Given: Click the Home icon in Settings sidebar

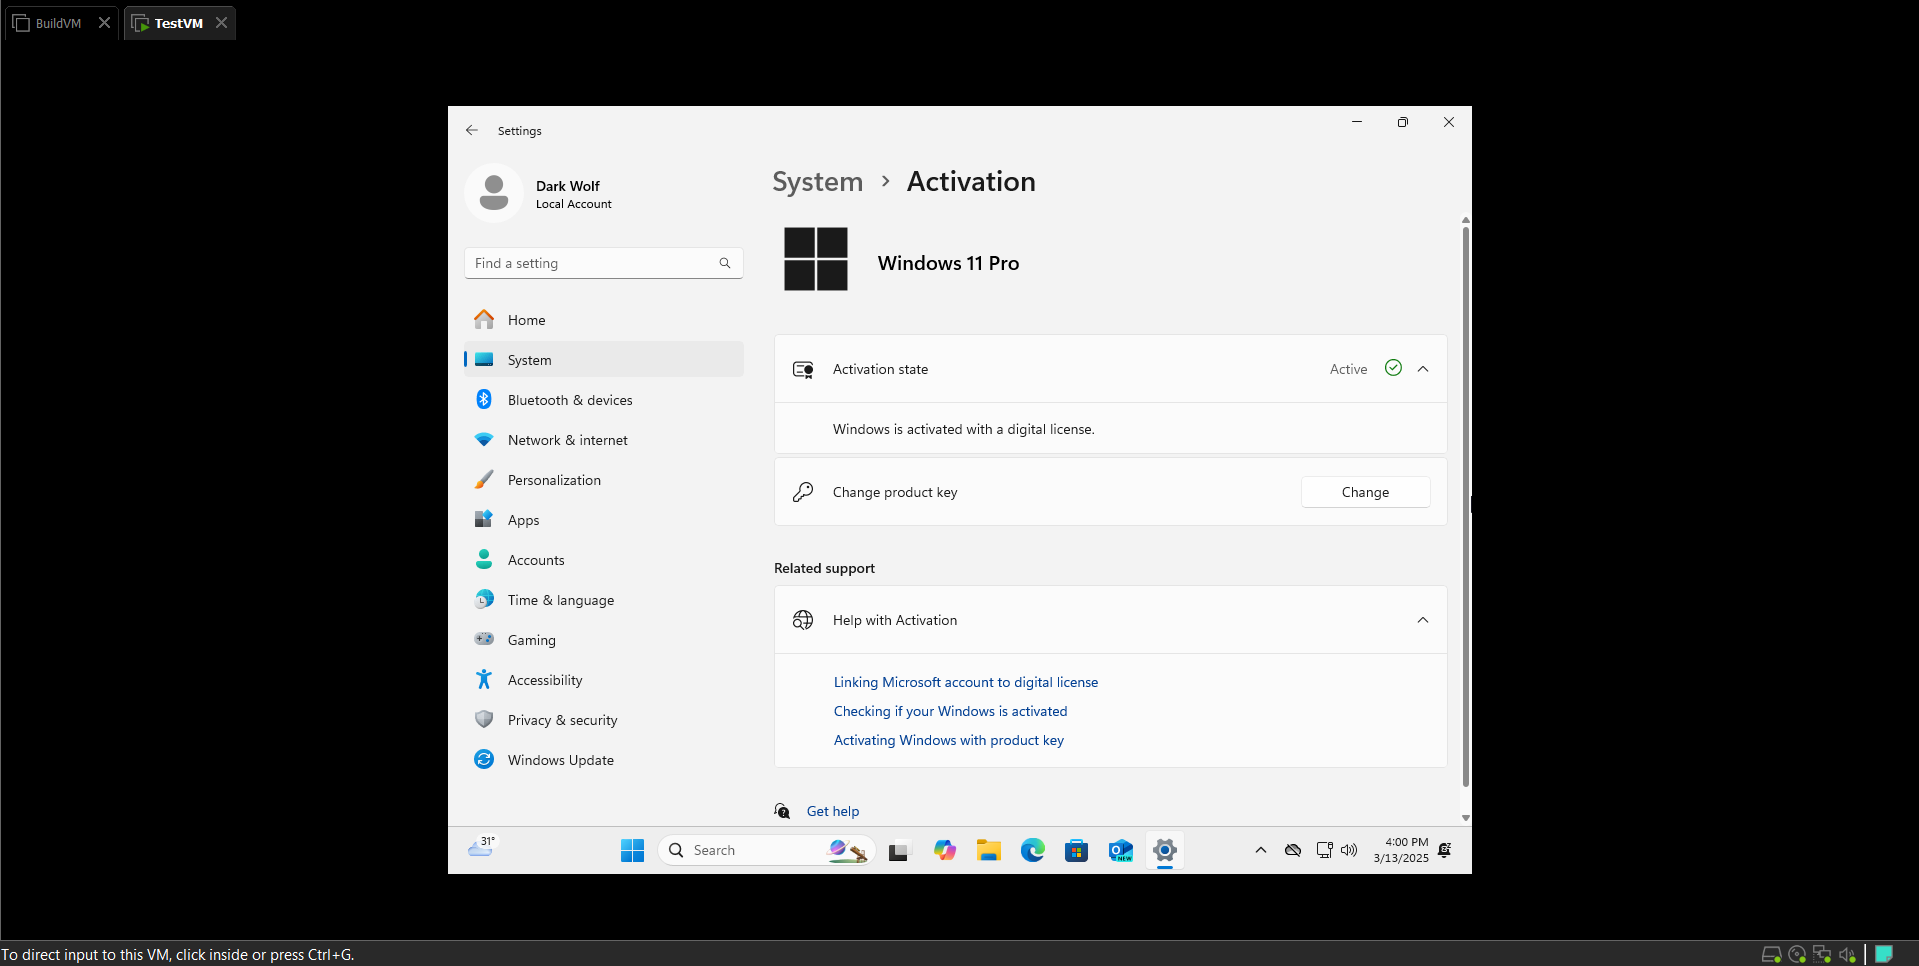Looking at the screenshot, I should tap(484, 320).
